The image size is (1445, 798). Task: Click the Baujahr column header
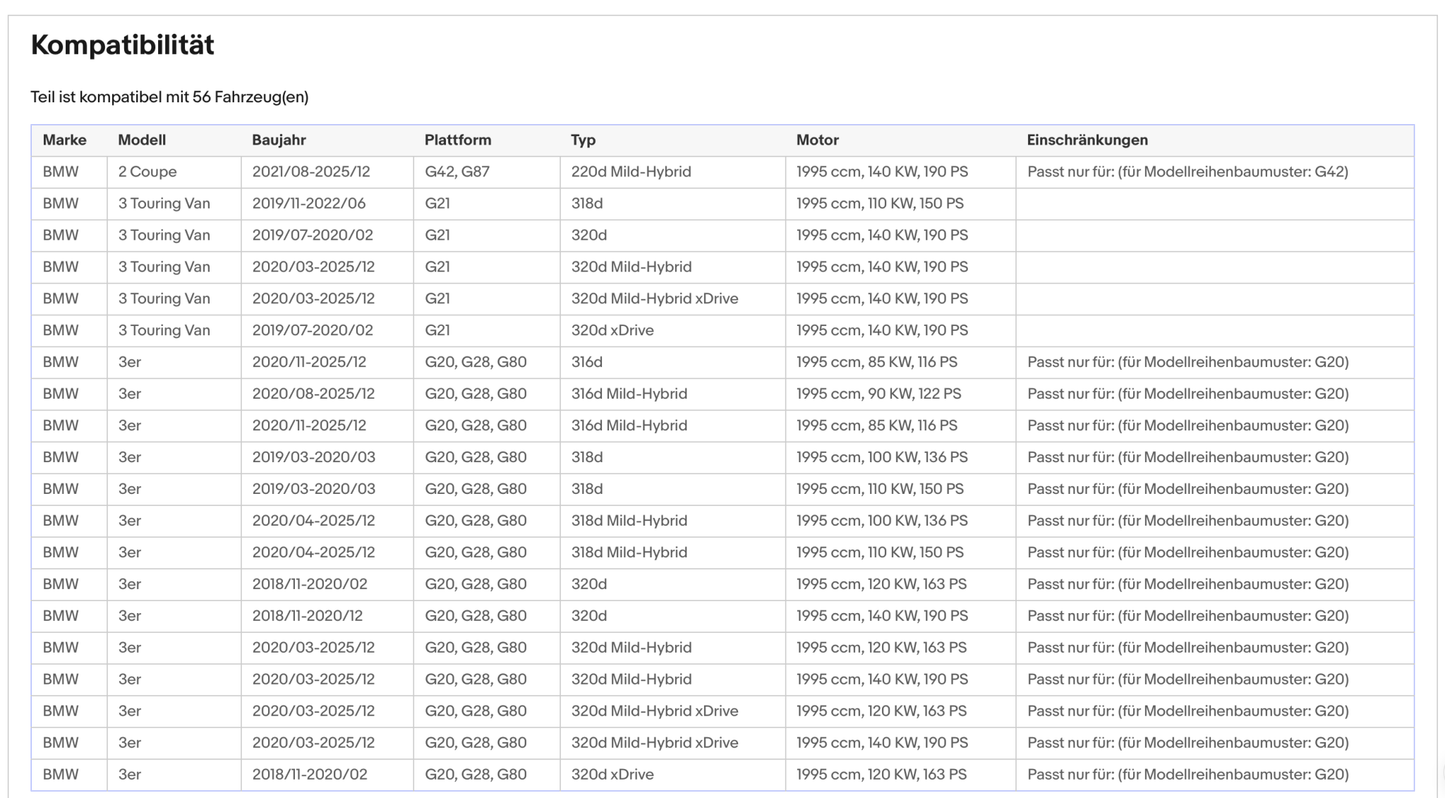click(x=279, y=140)
